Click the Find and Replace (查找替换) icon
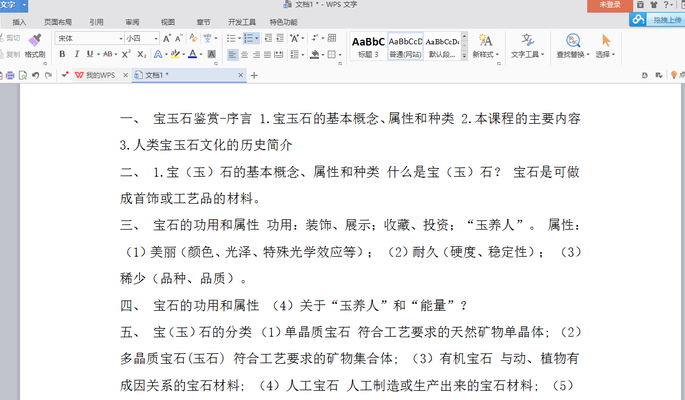Viewport: 685px width, 400px height. coord(573,40)
